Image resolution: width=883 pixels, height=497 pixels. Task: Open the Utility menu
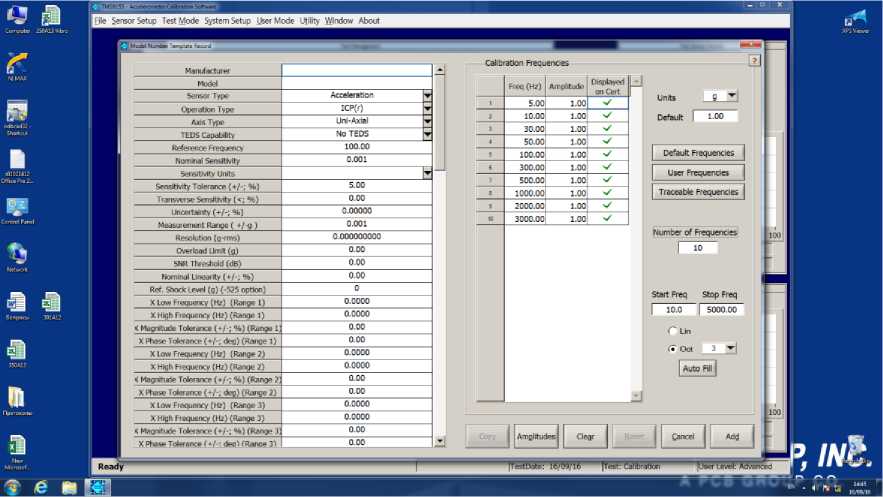pos(309,20)
